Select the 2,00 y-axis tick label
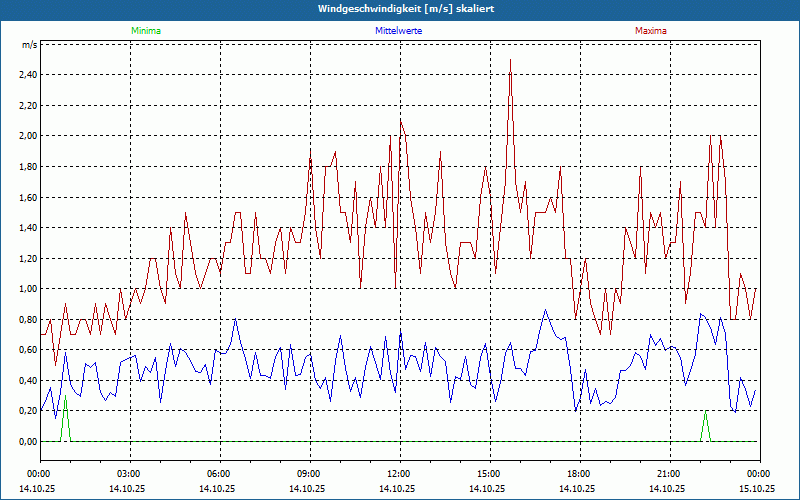This screenshot has height=500, width=800. 26,136
